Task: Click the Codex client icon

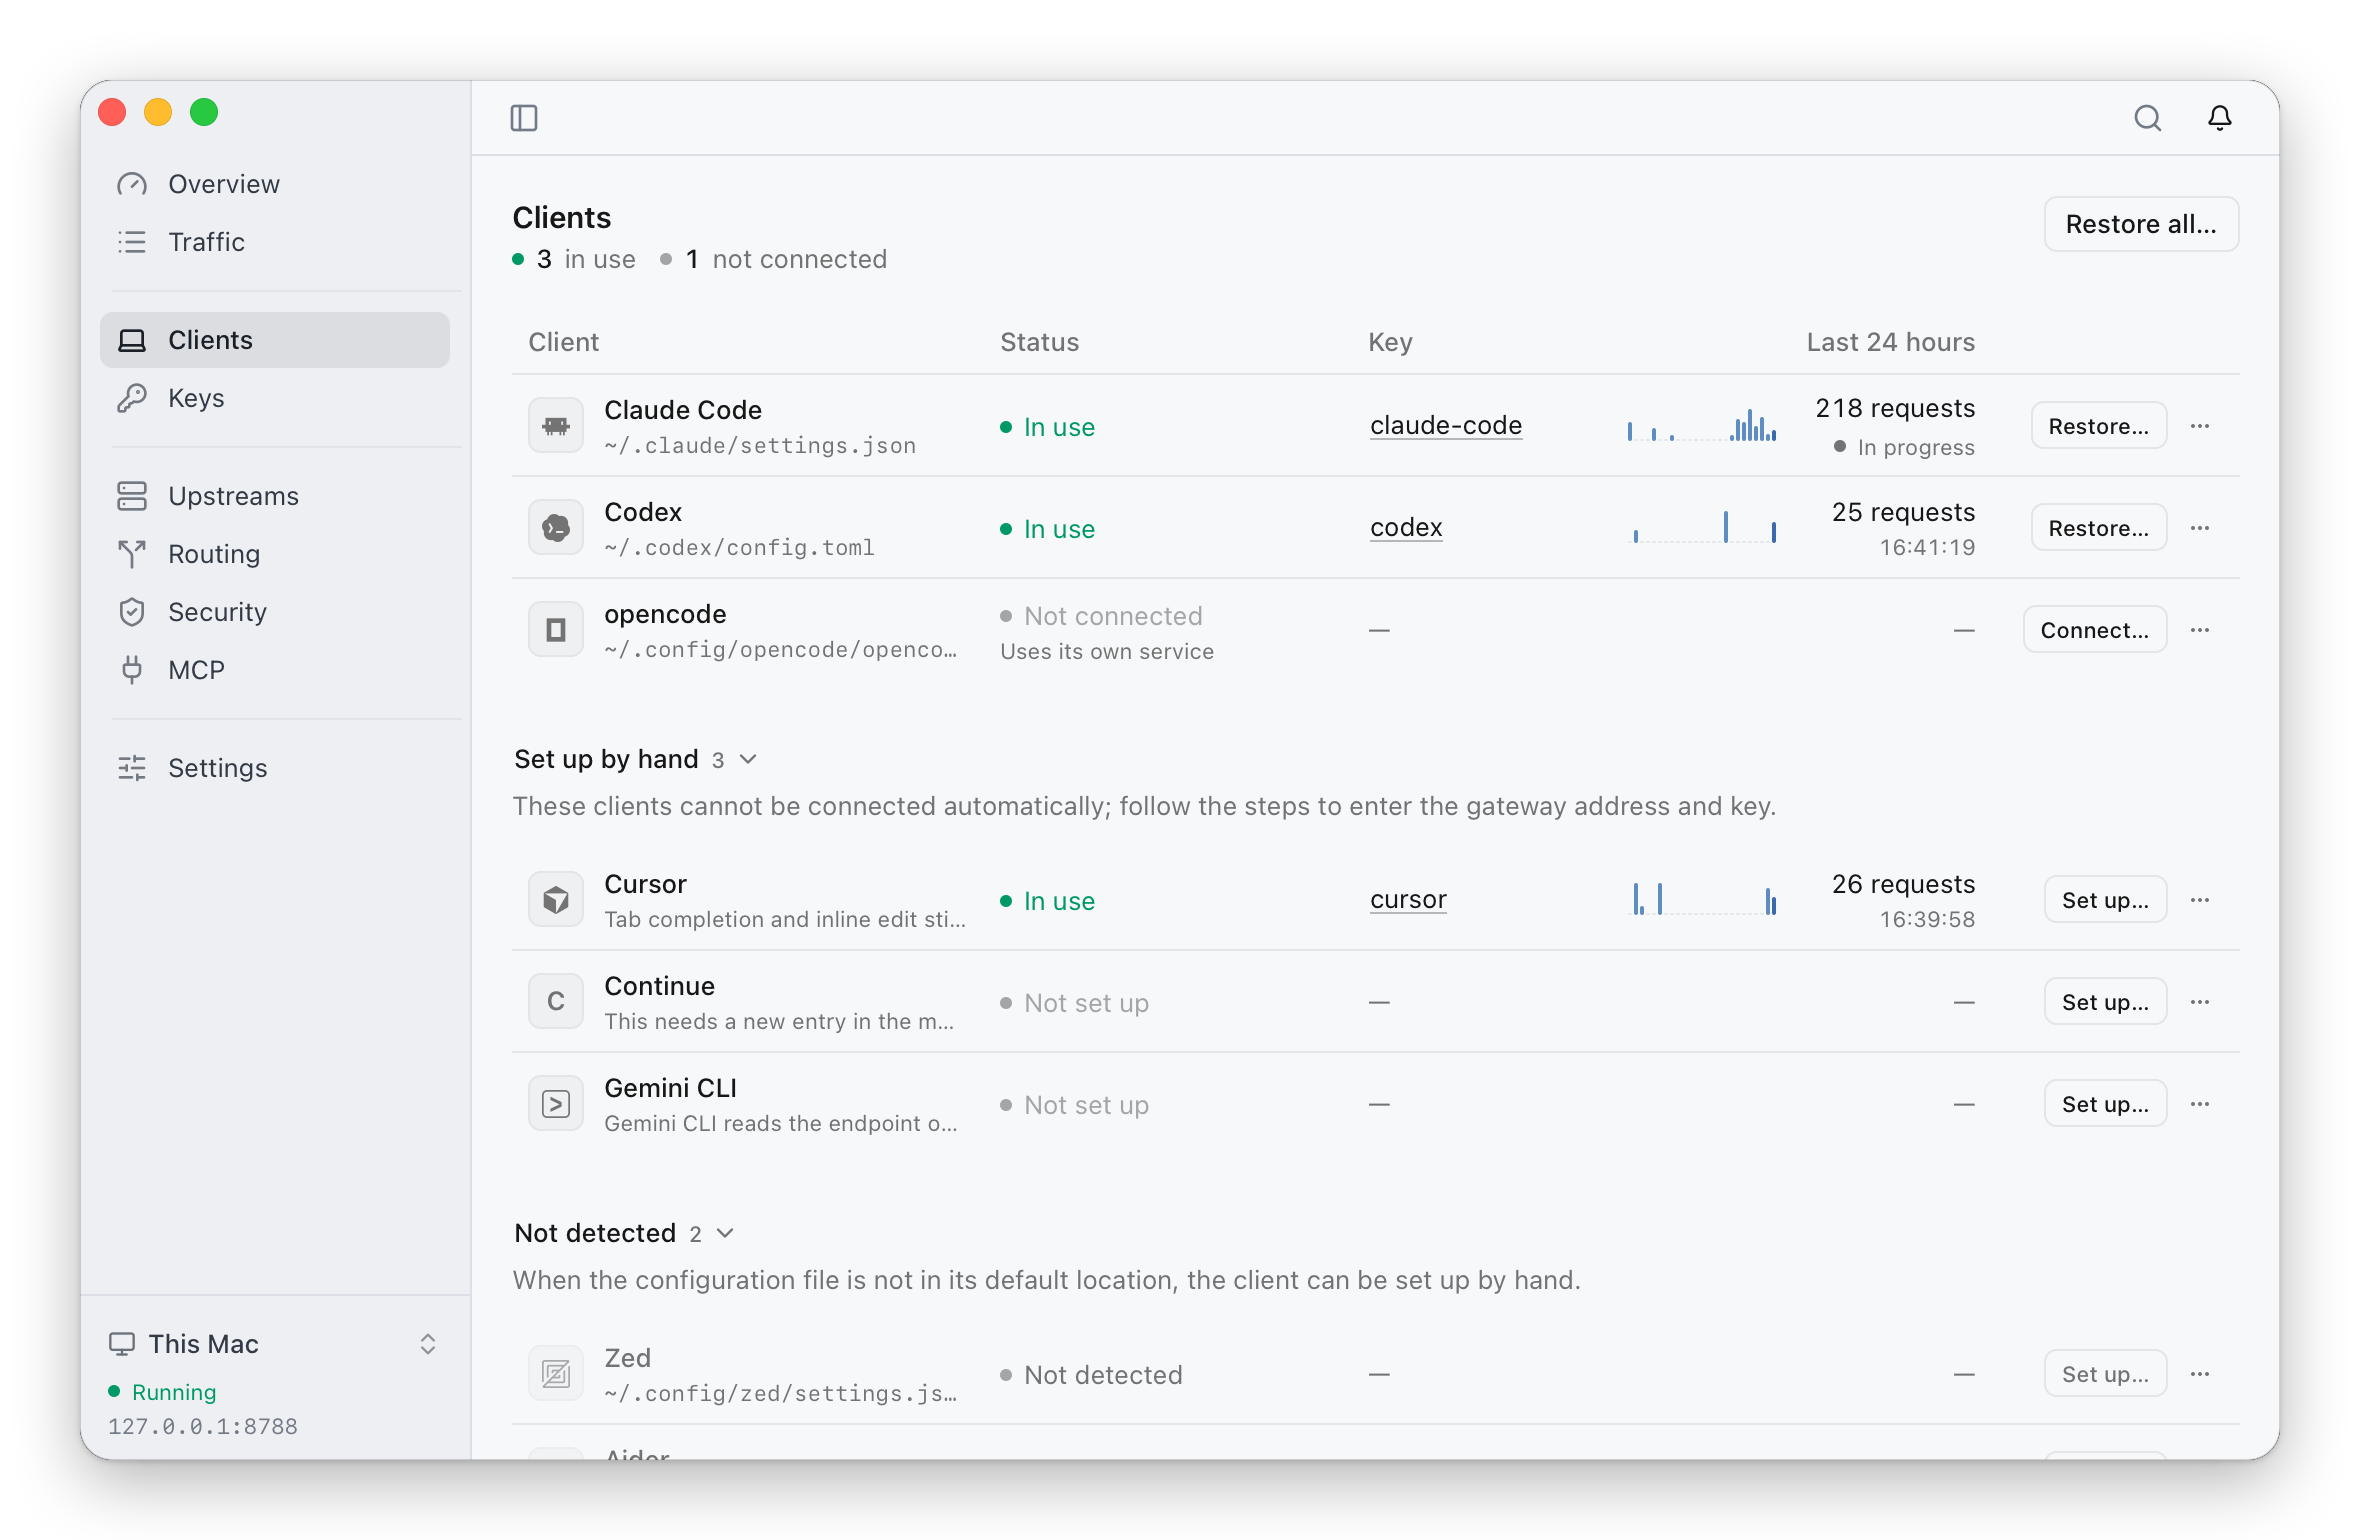Action: [x=556, y=528]
